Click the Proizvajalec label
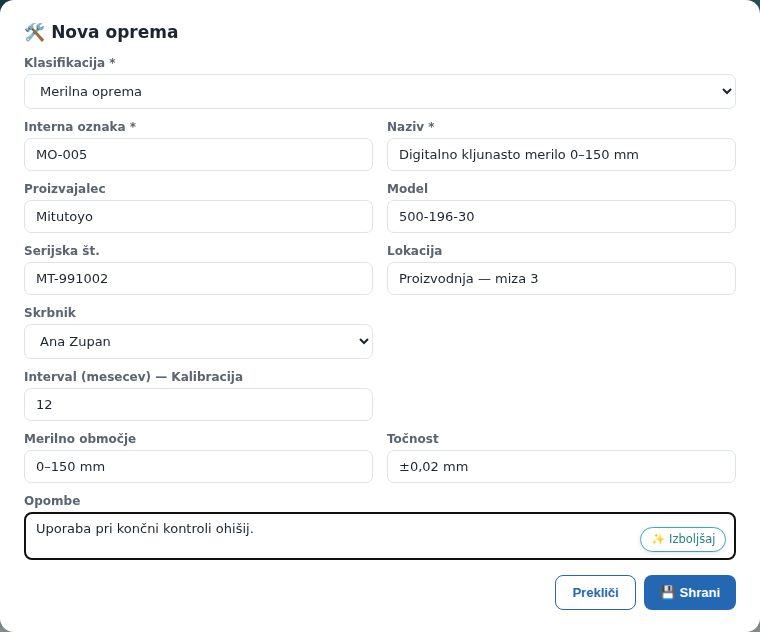 pos(65,189)
